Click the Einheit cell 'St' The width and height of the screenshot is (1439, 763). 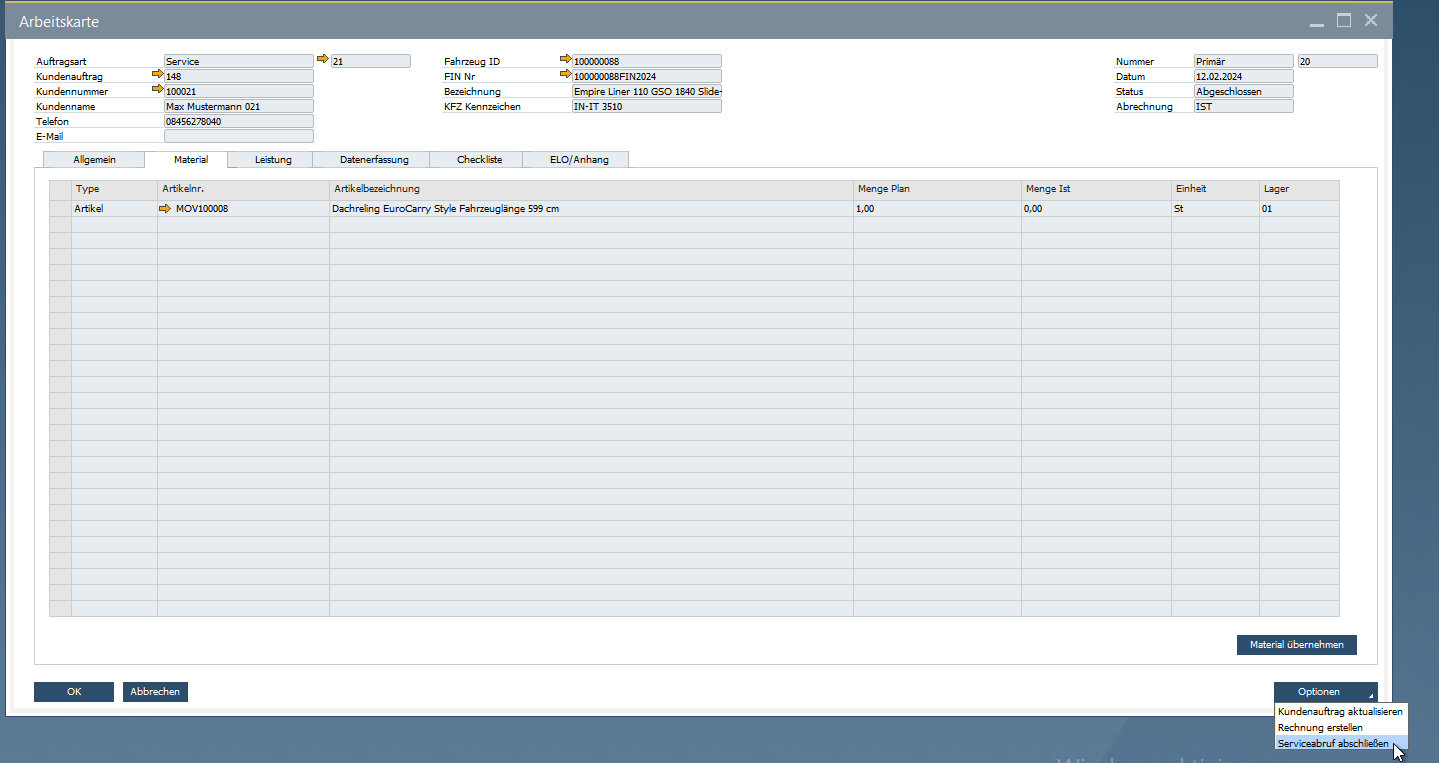(1215, 209)
